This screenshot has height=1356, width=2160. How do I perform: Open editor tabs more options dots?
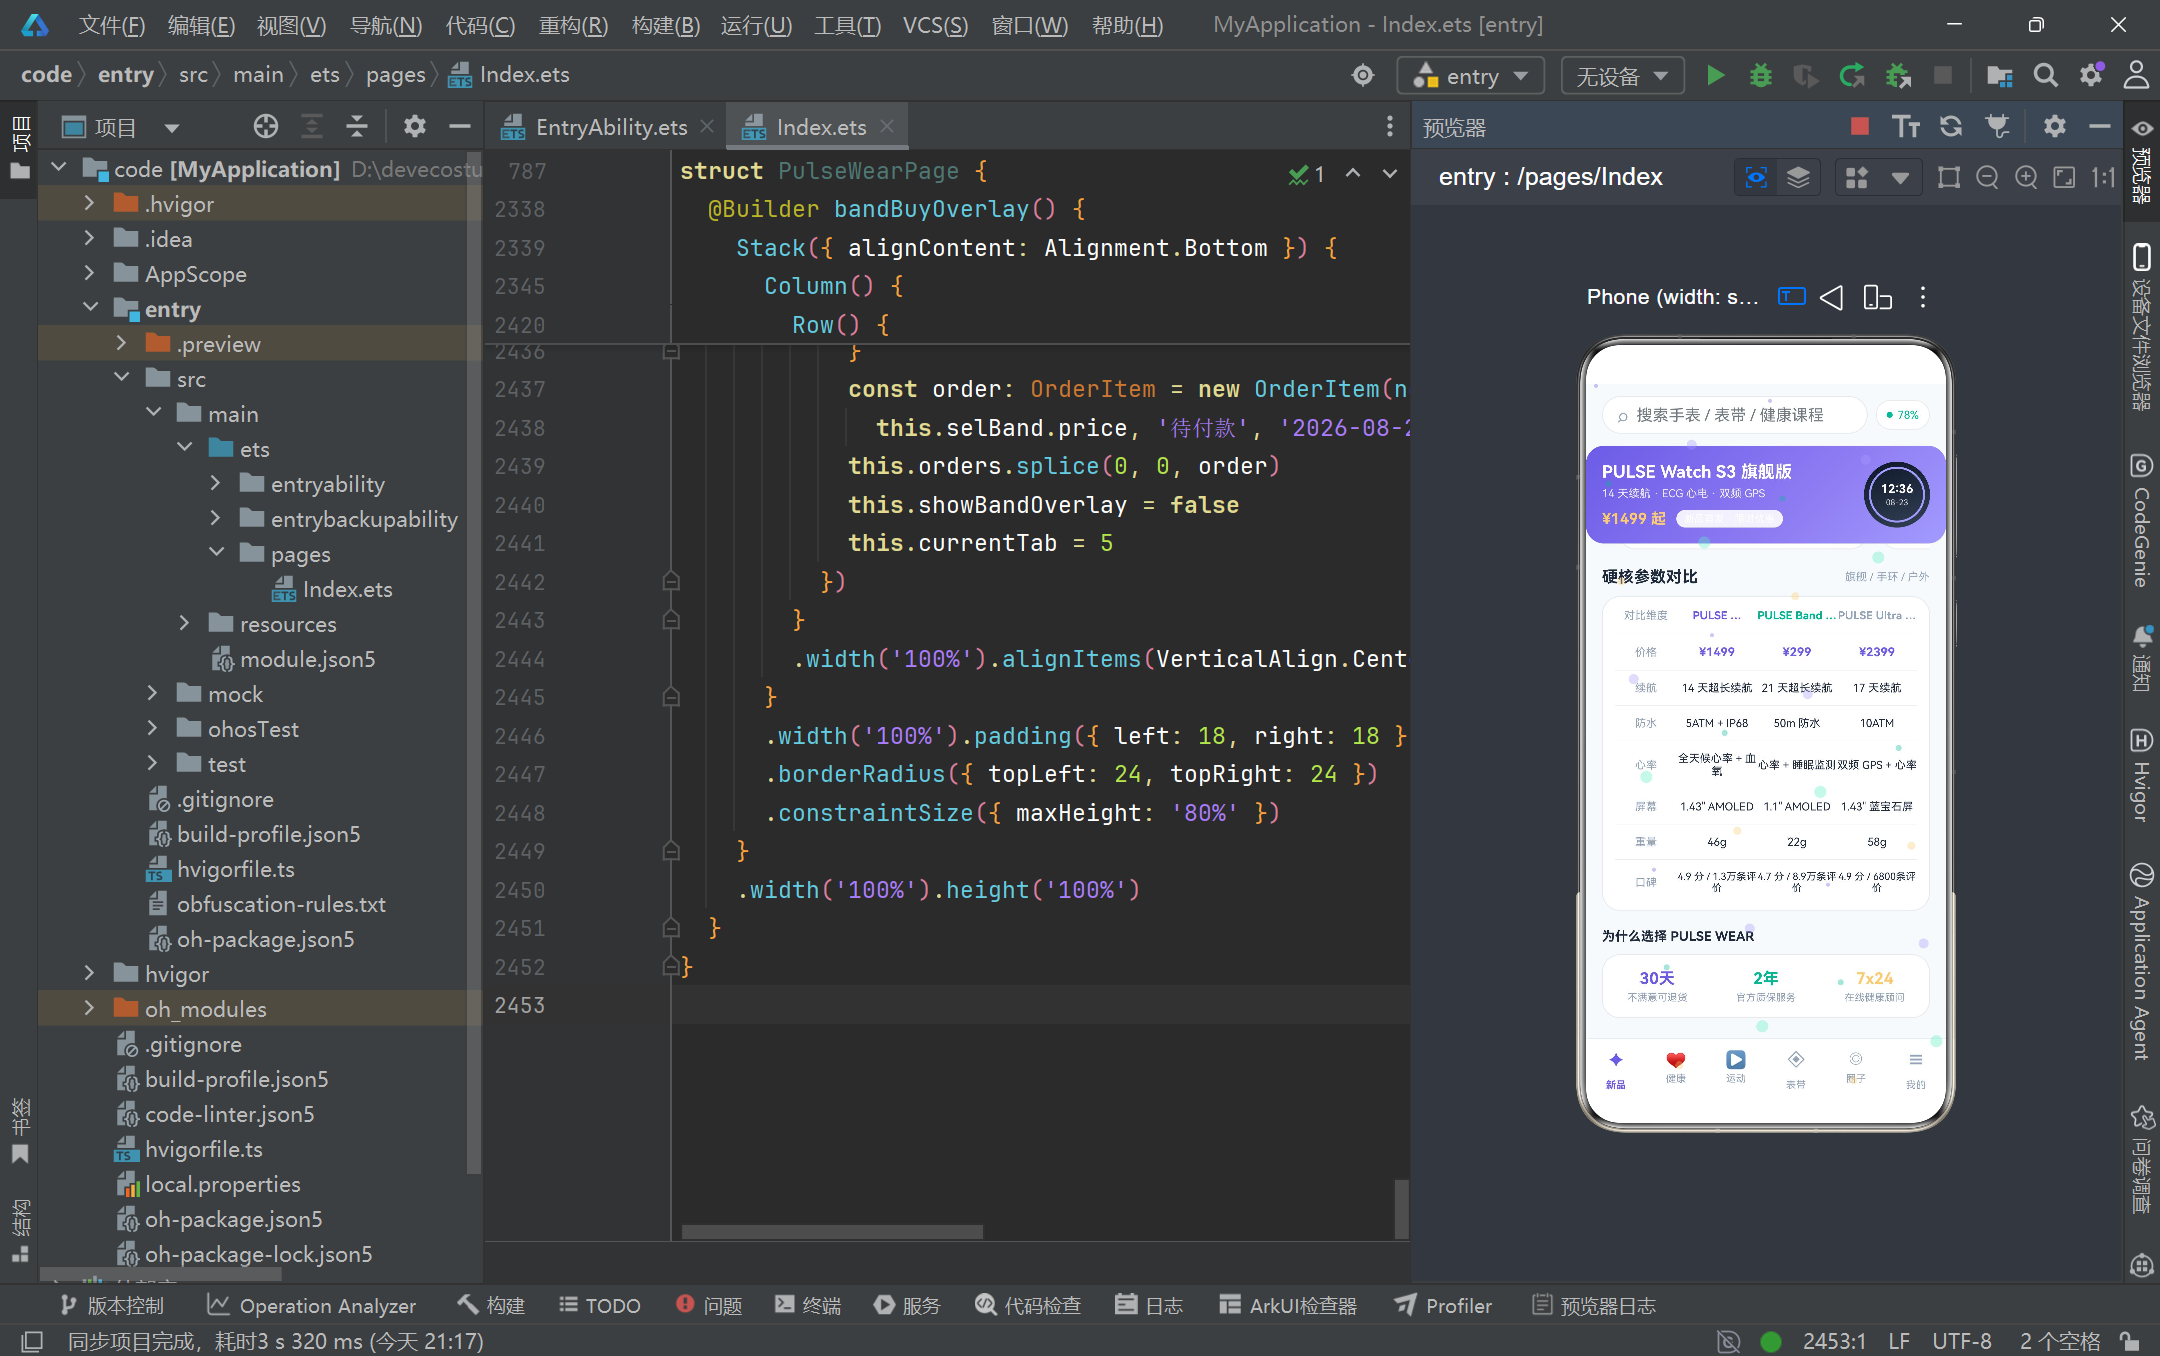pyautogui.click(x=1389, y=126)
